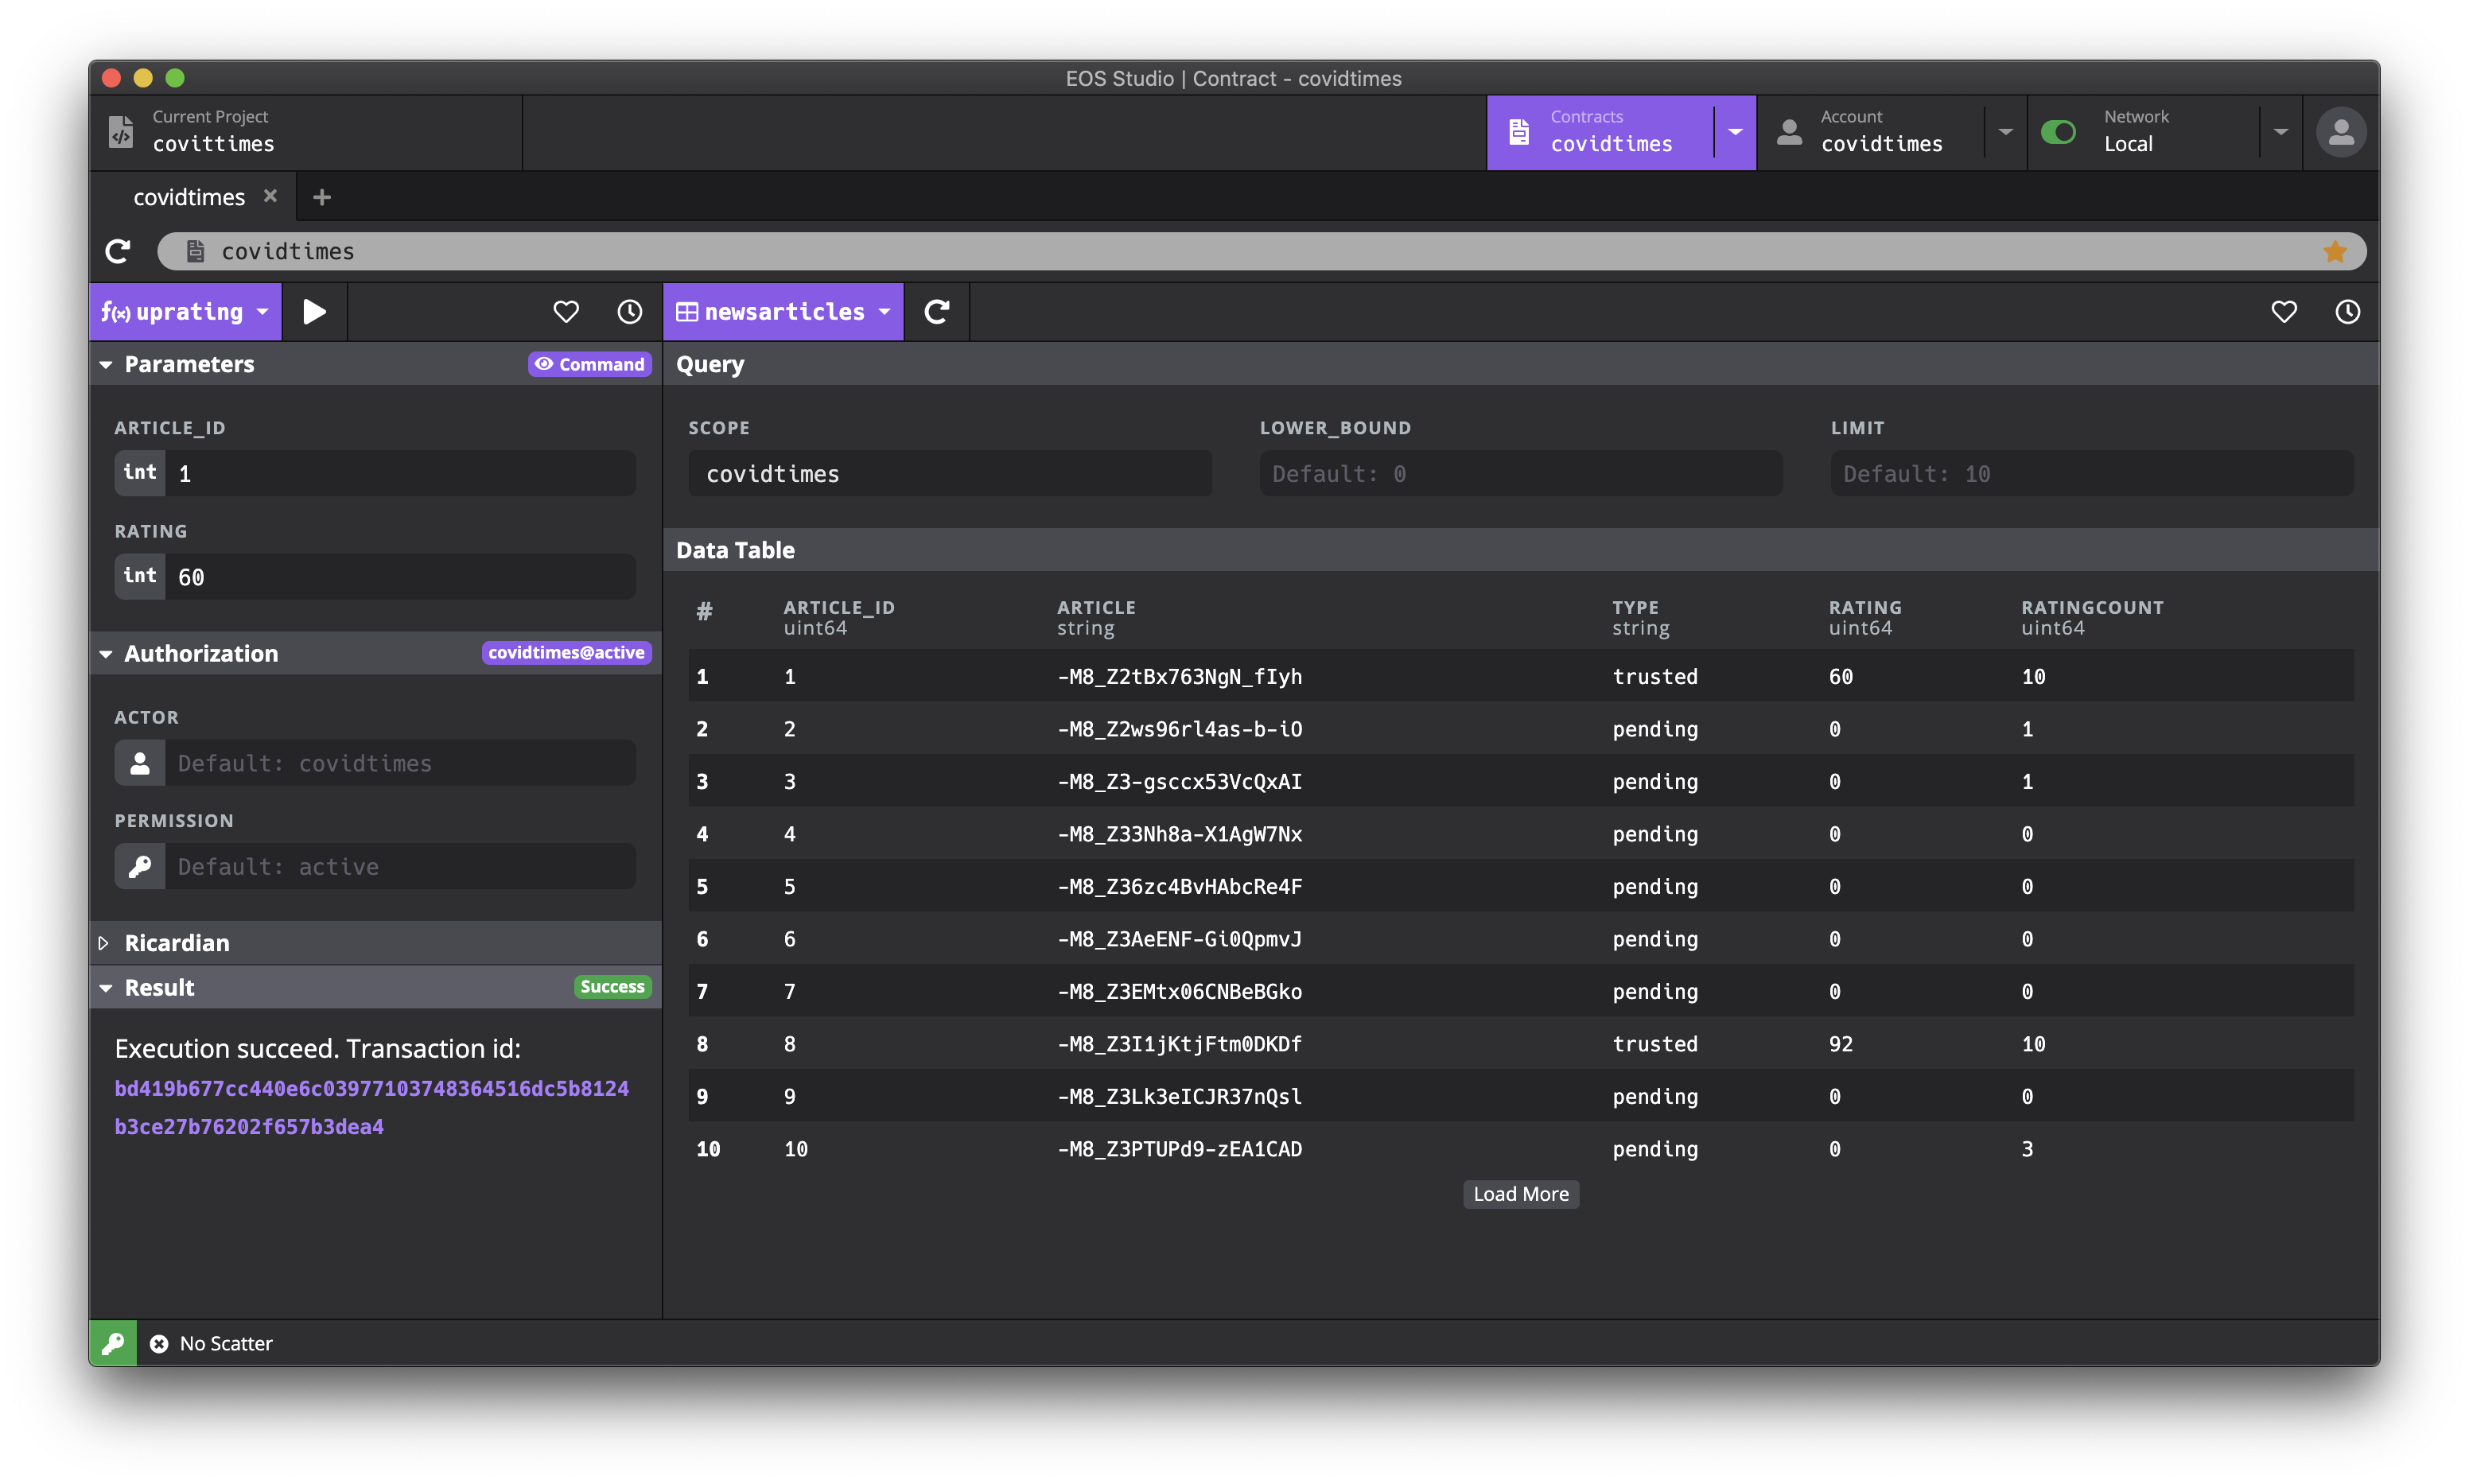
Task: Favorite the uprating action with heart icon
Action: coord(566,312)
